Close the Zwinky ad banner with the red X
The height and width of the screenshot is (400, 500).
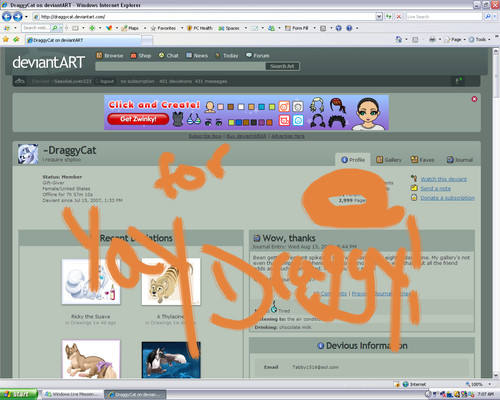click(474, 99)
